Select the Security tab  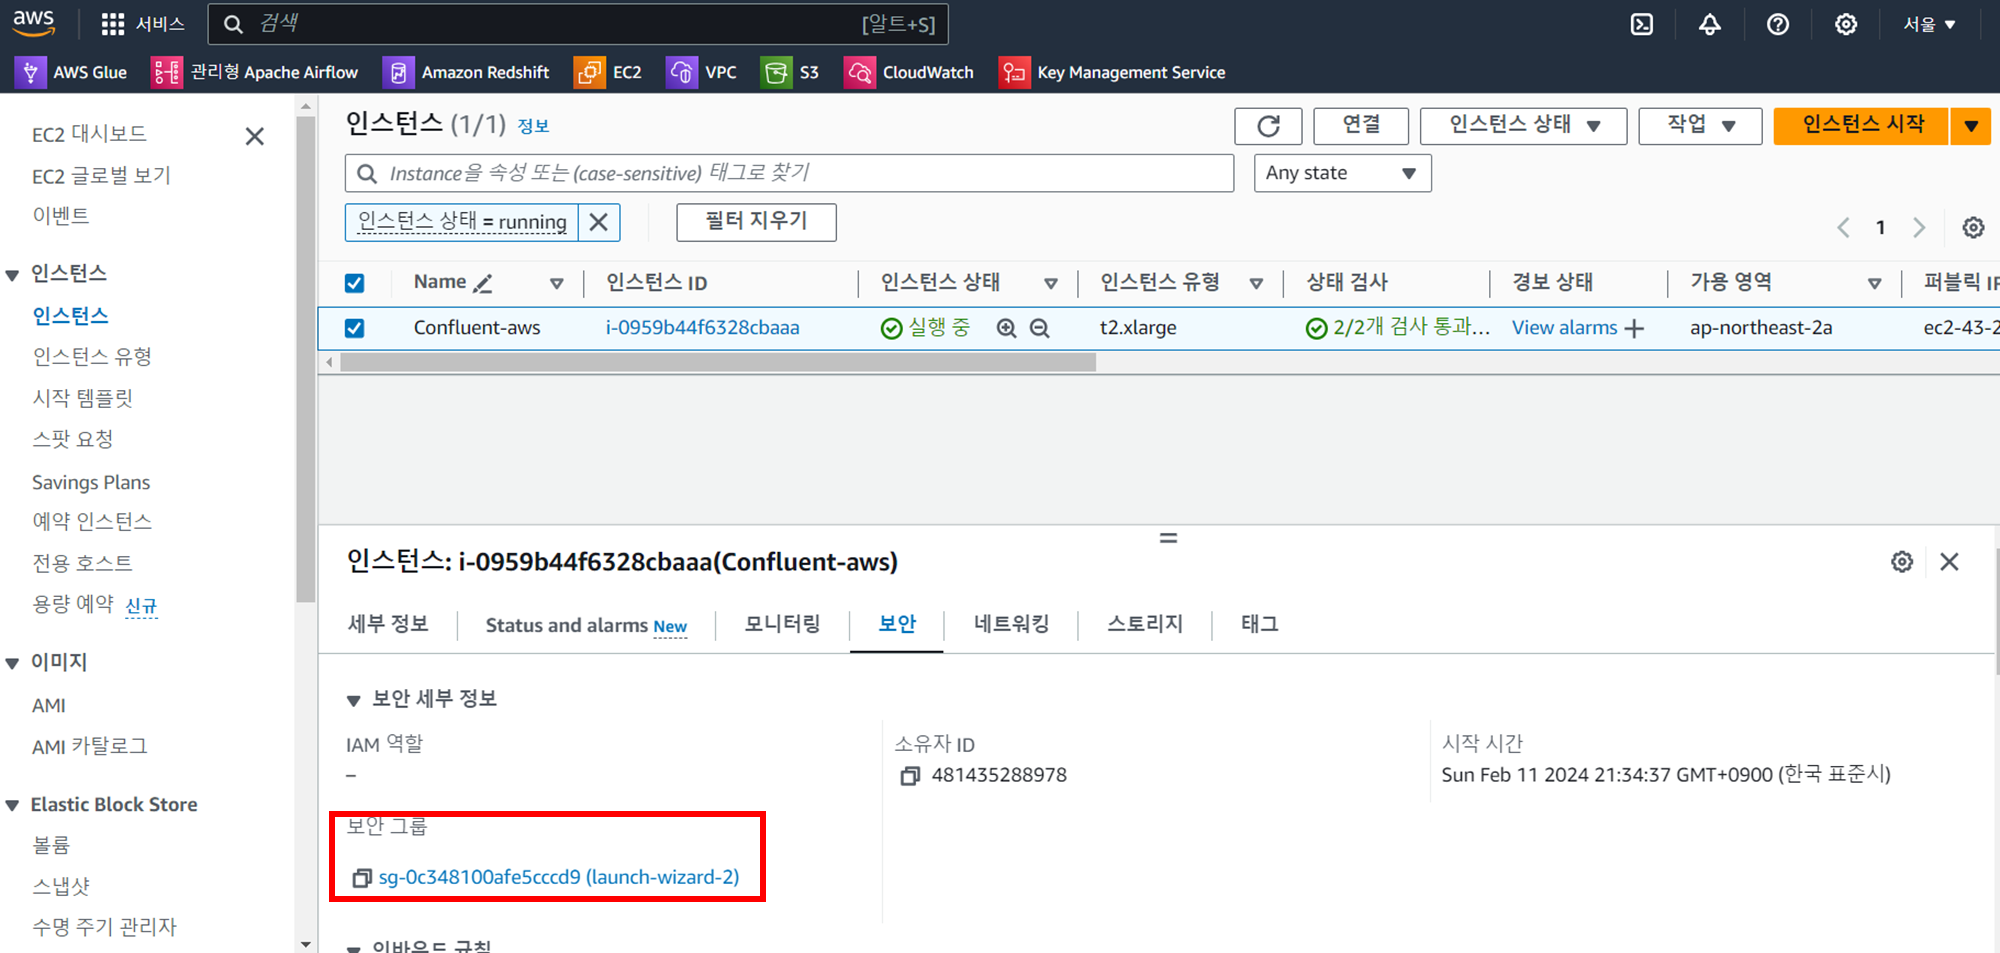pos(897,624)
